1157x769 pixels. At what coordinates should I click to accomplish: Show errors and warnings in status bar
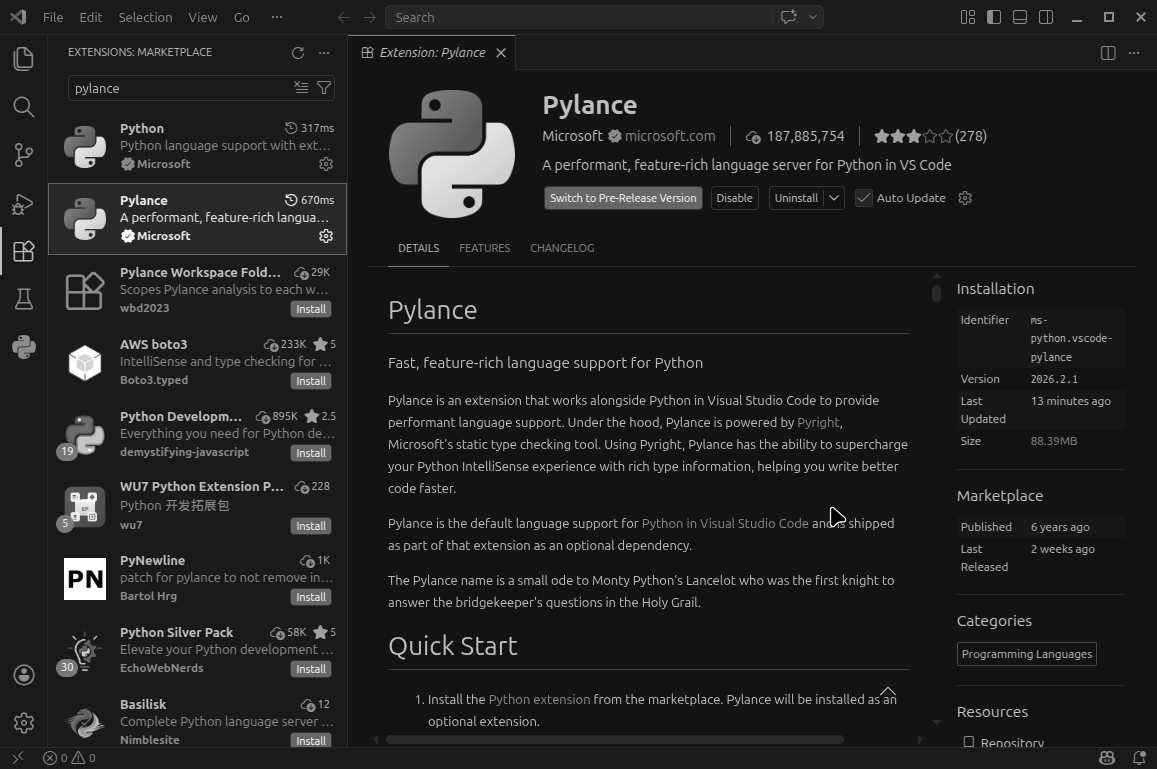pyautogui.click(x=69, y=758)
